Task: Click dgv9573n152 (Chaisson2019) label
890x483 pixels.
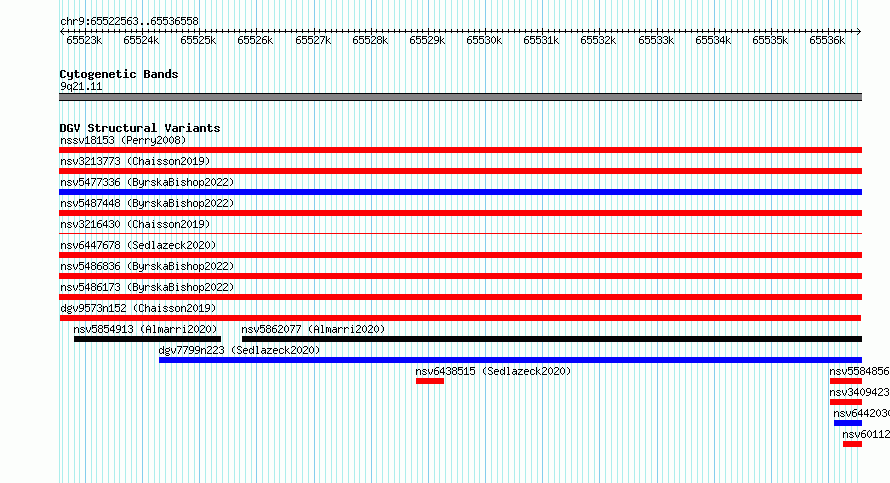Action: point(138,308)
